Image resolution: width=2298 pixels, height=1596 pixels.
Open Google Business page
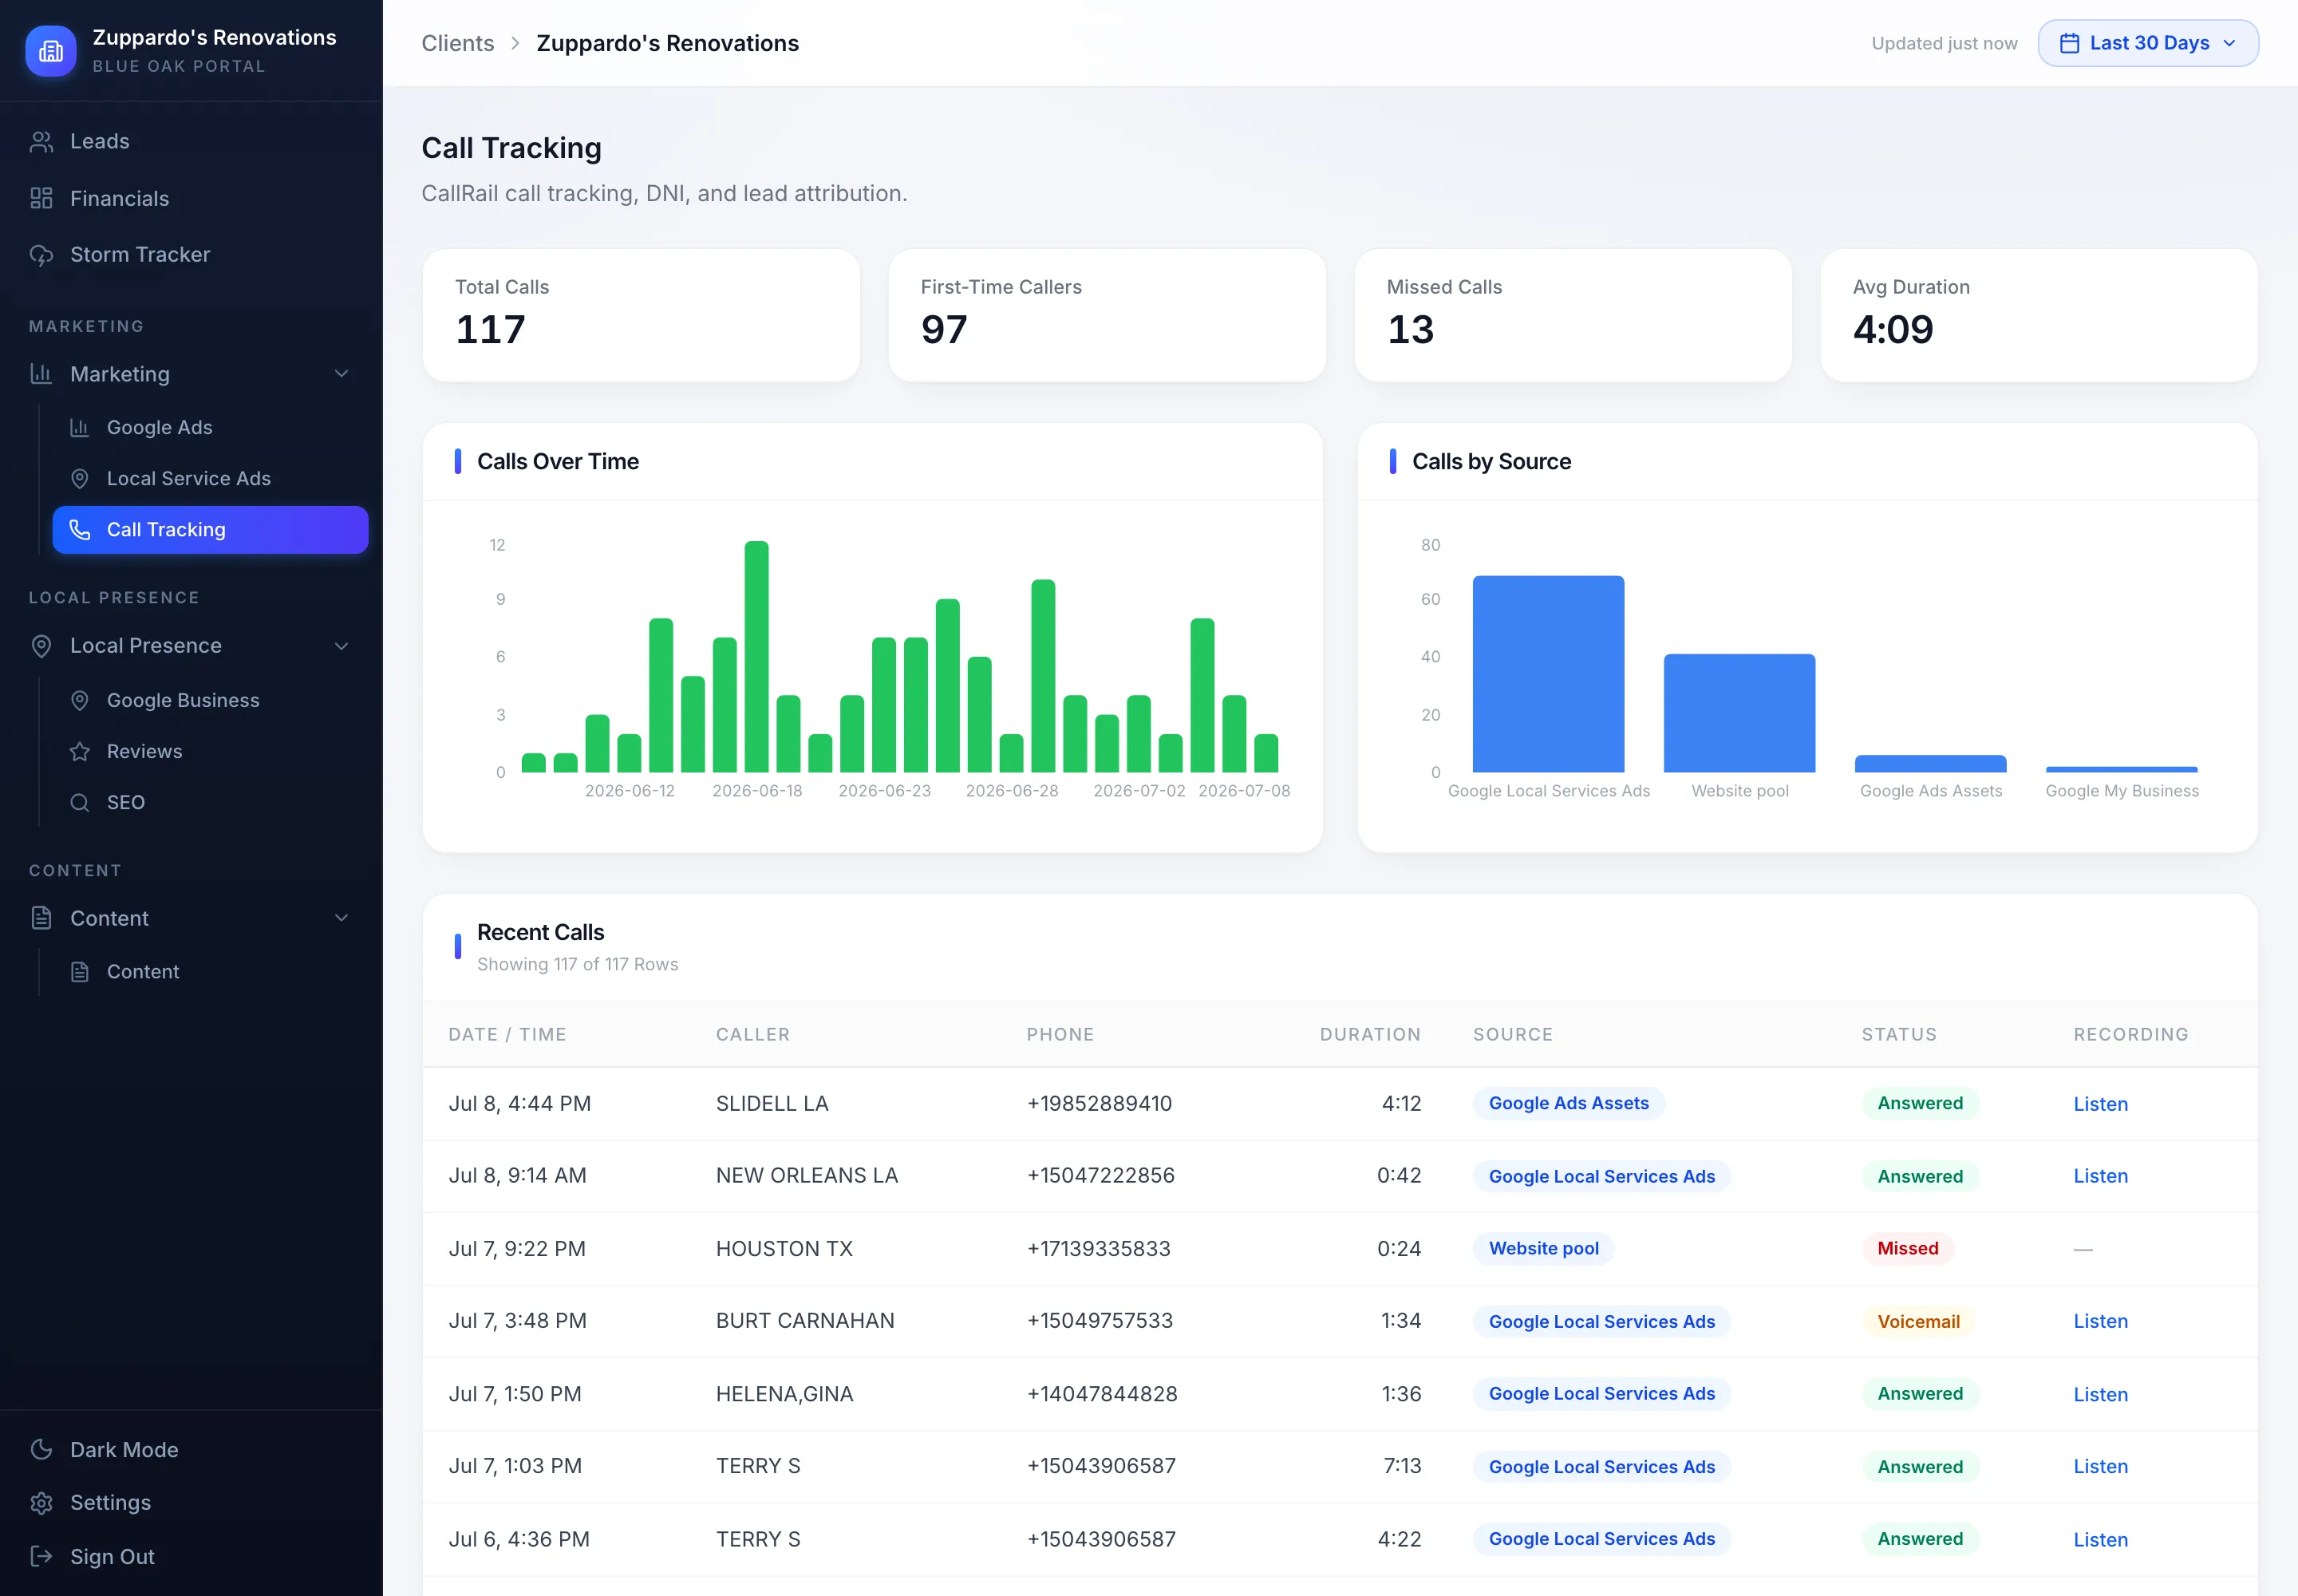point(210,701)
